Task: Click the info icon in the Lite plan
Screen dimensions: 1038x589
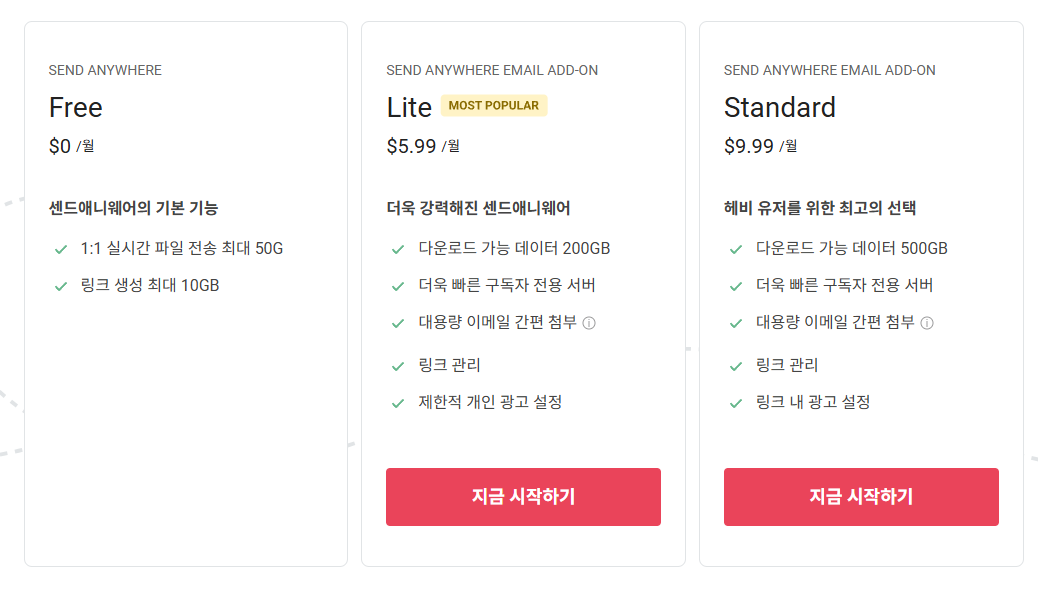Action: (x=589, y=323)
